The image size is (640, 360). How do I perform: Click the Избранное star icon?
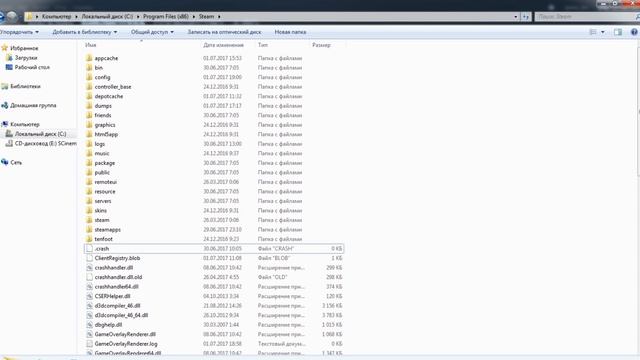(x=5, y=48)
